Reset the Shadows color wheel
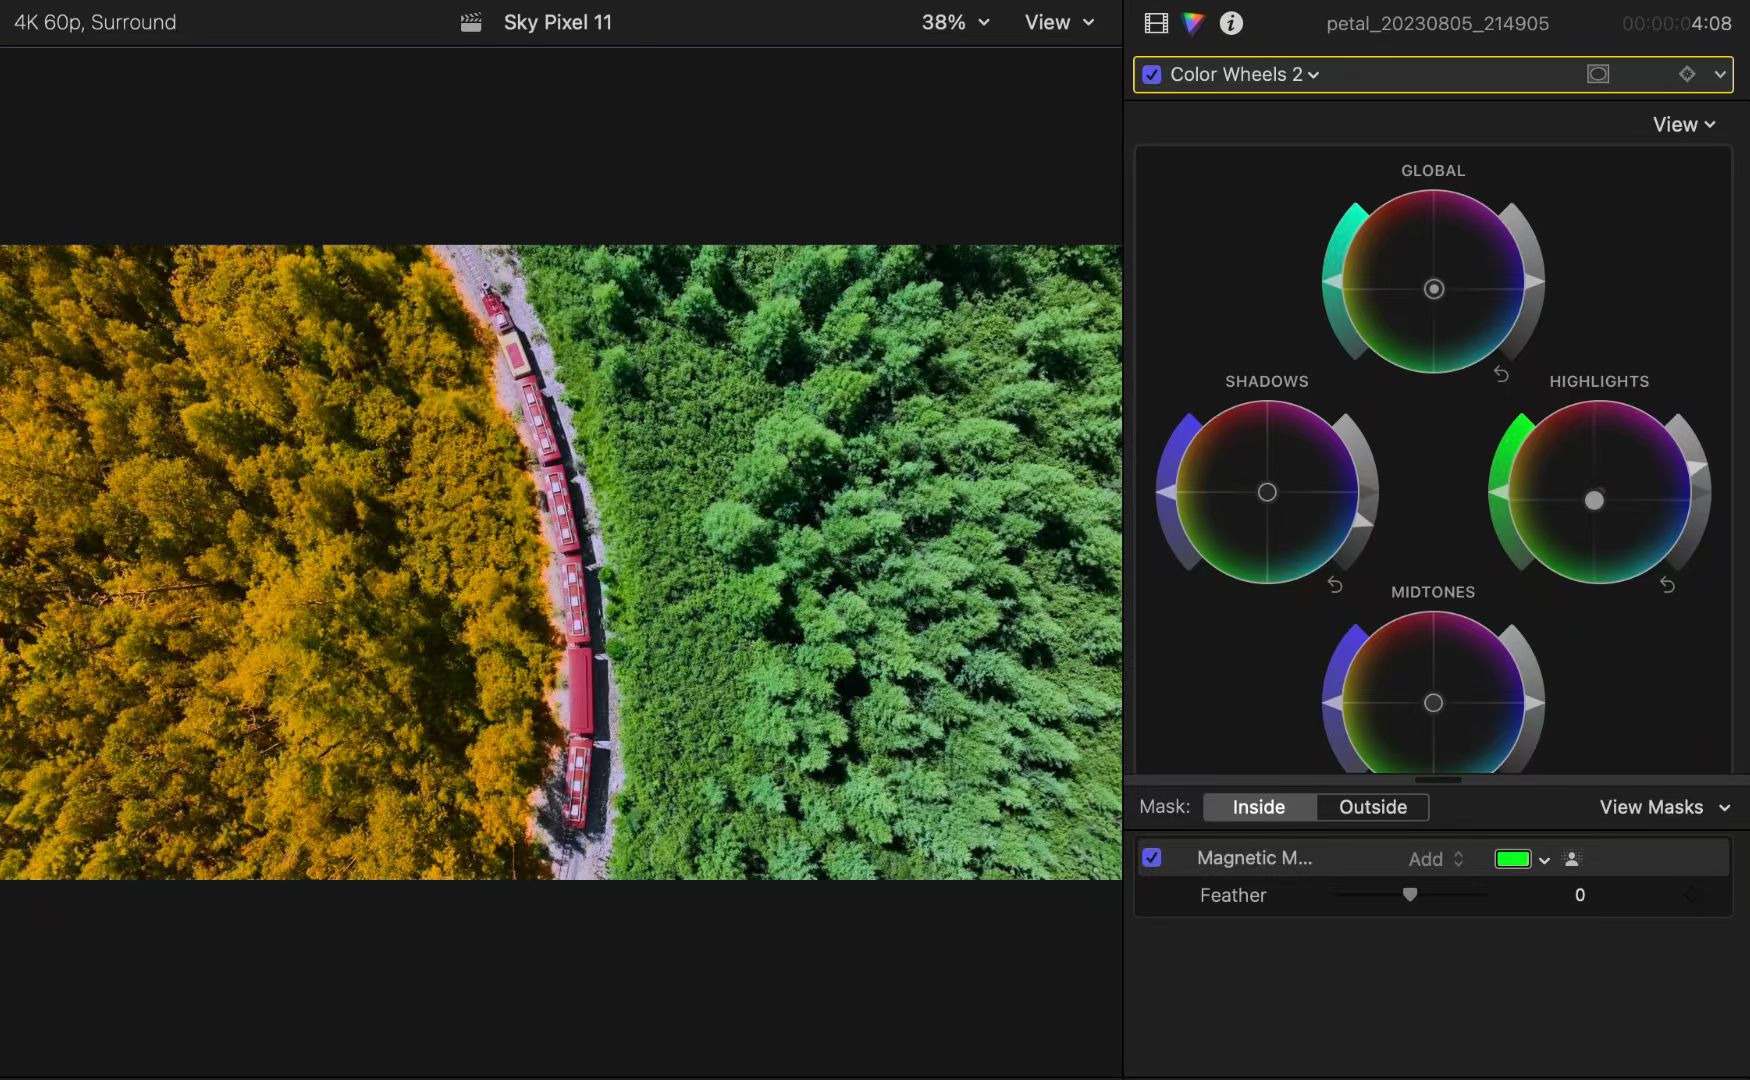This screenshot has height=1080, width=1750. pyautogui.click(x=1335, y=584)
